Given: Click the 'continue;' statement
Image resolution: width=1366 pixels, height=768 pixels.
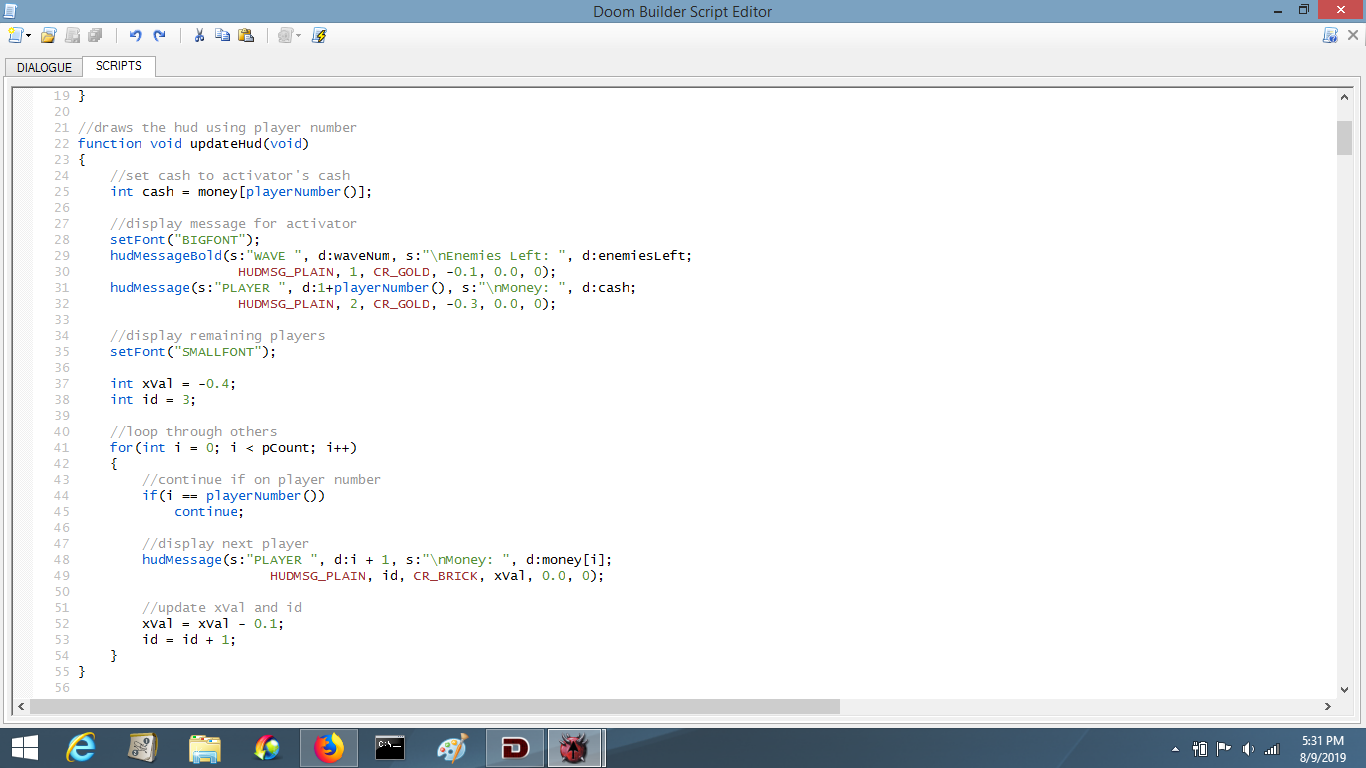Looking at the screenshot, I should pos(209,511).
